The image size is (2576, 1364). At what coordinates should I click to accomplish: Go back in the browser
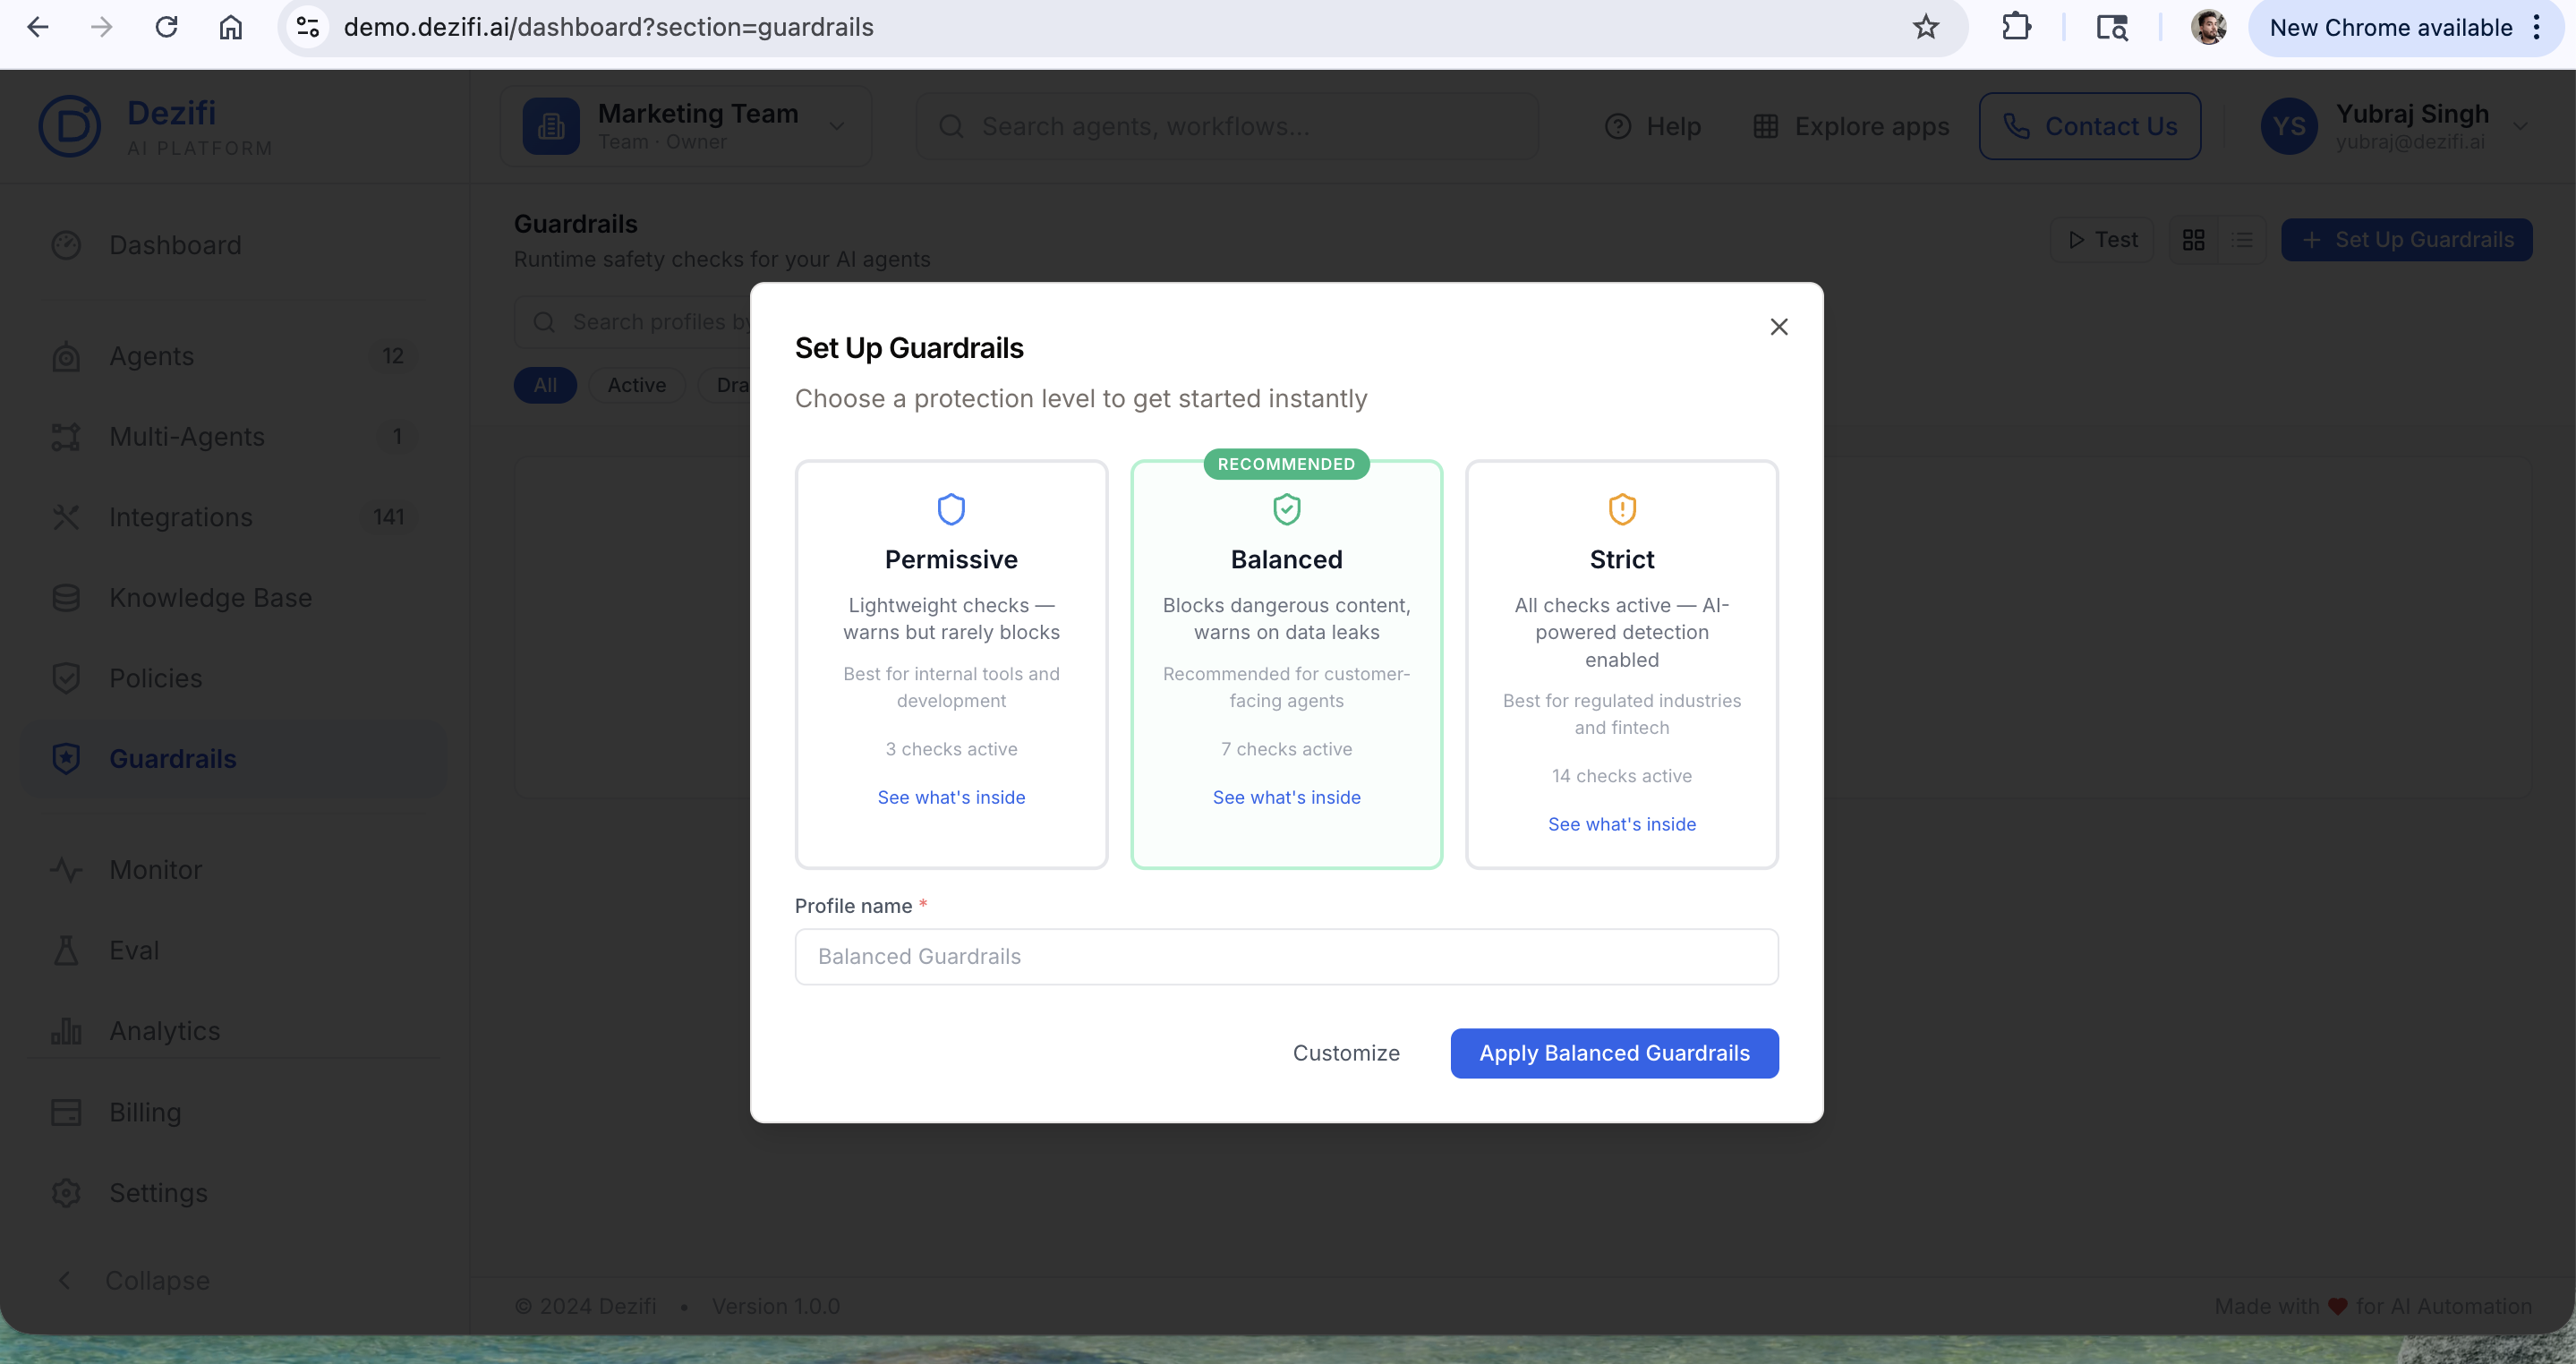click(x=38, y=27)
